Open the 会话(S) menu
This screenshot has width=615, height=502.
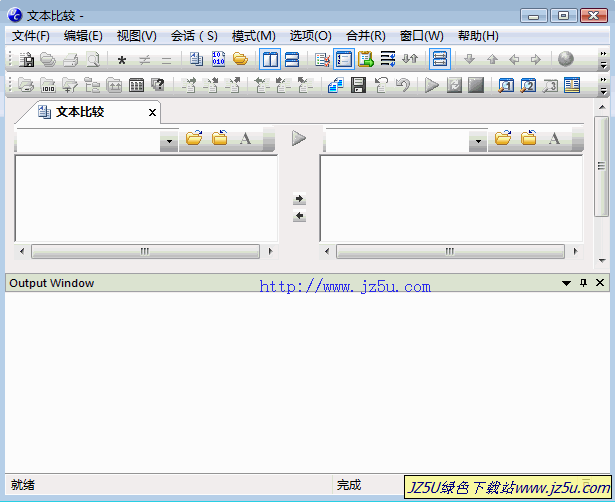point(194,36)
